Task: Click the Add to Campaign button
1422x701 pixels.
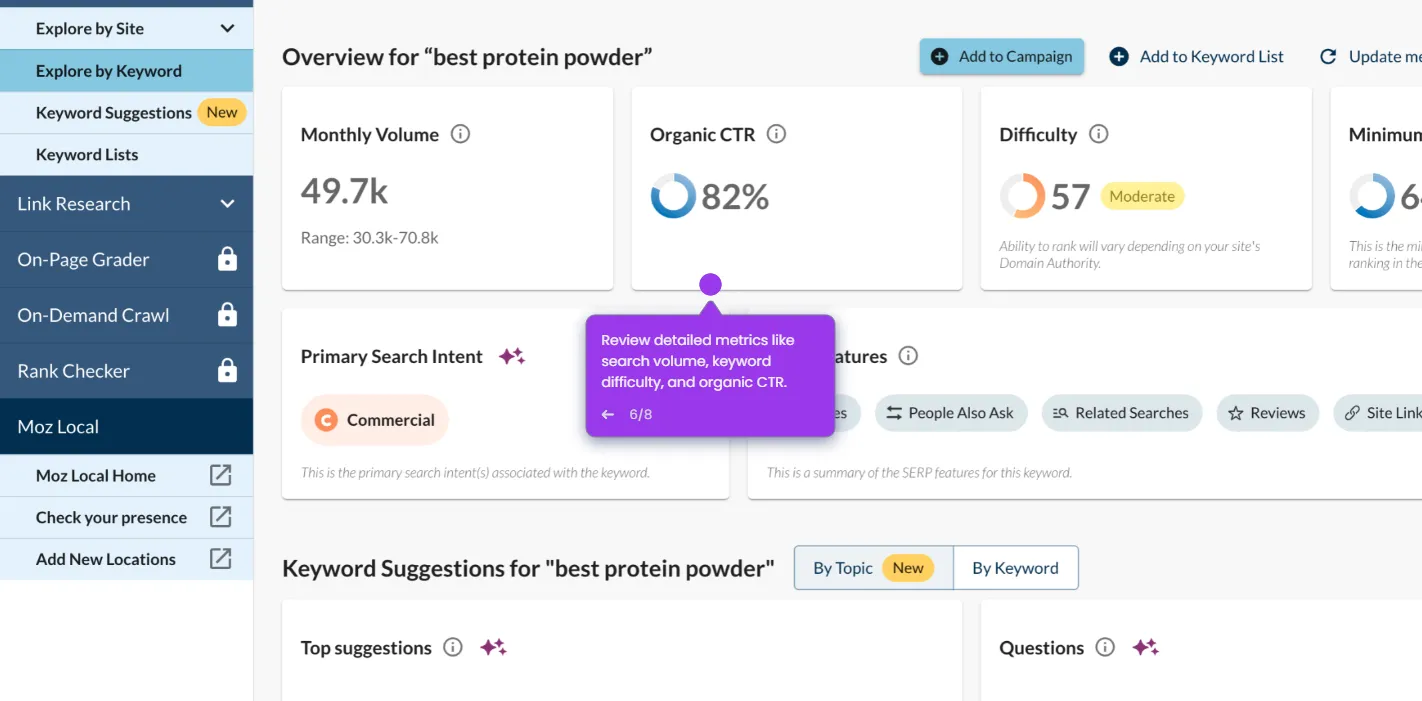Action: pos(1002,57)
